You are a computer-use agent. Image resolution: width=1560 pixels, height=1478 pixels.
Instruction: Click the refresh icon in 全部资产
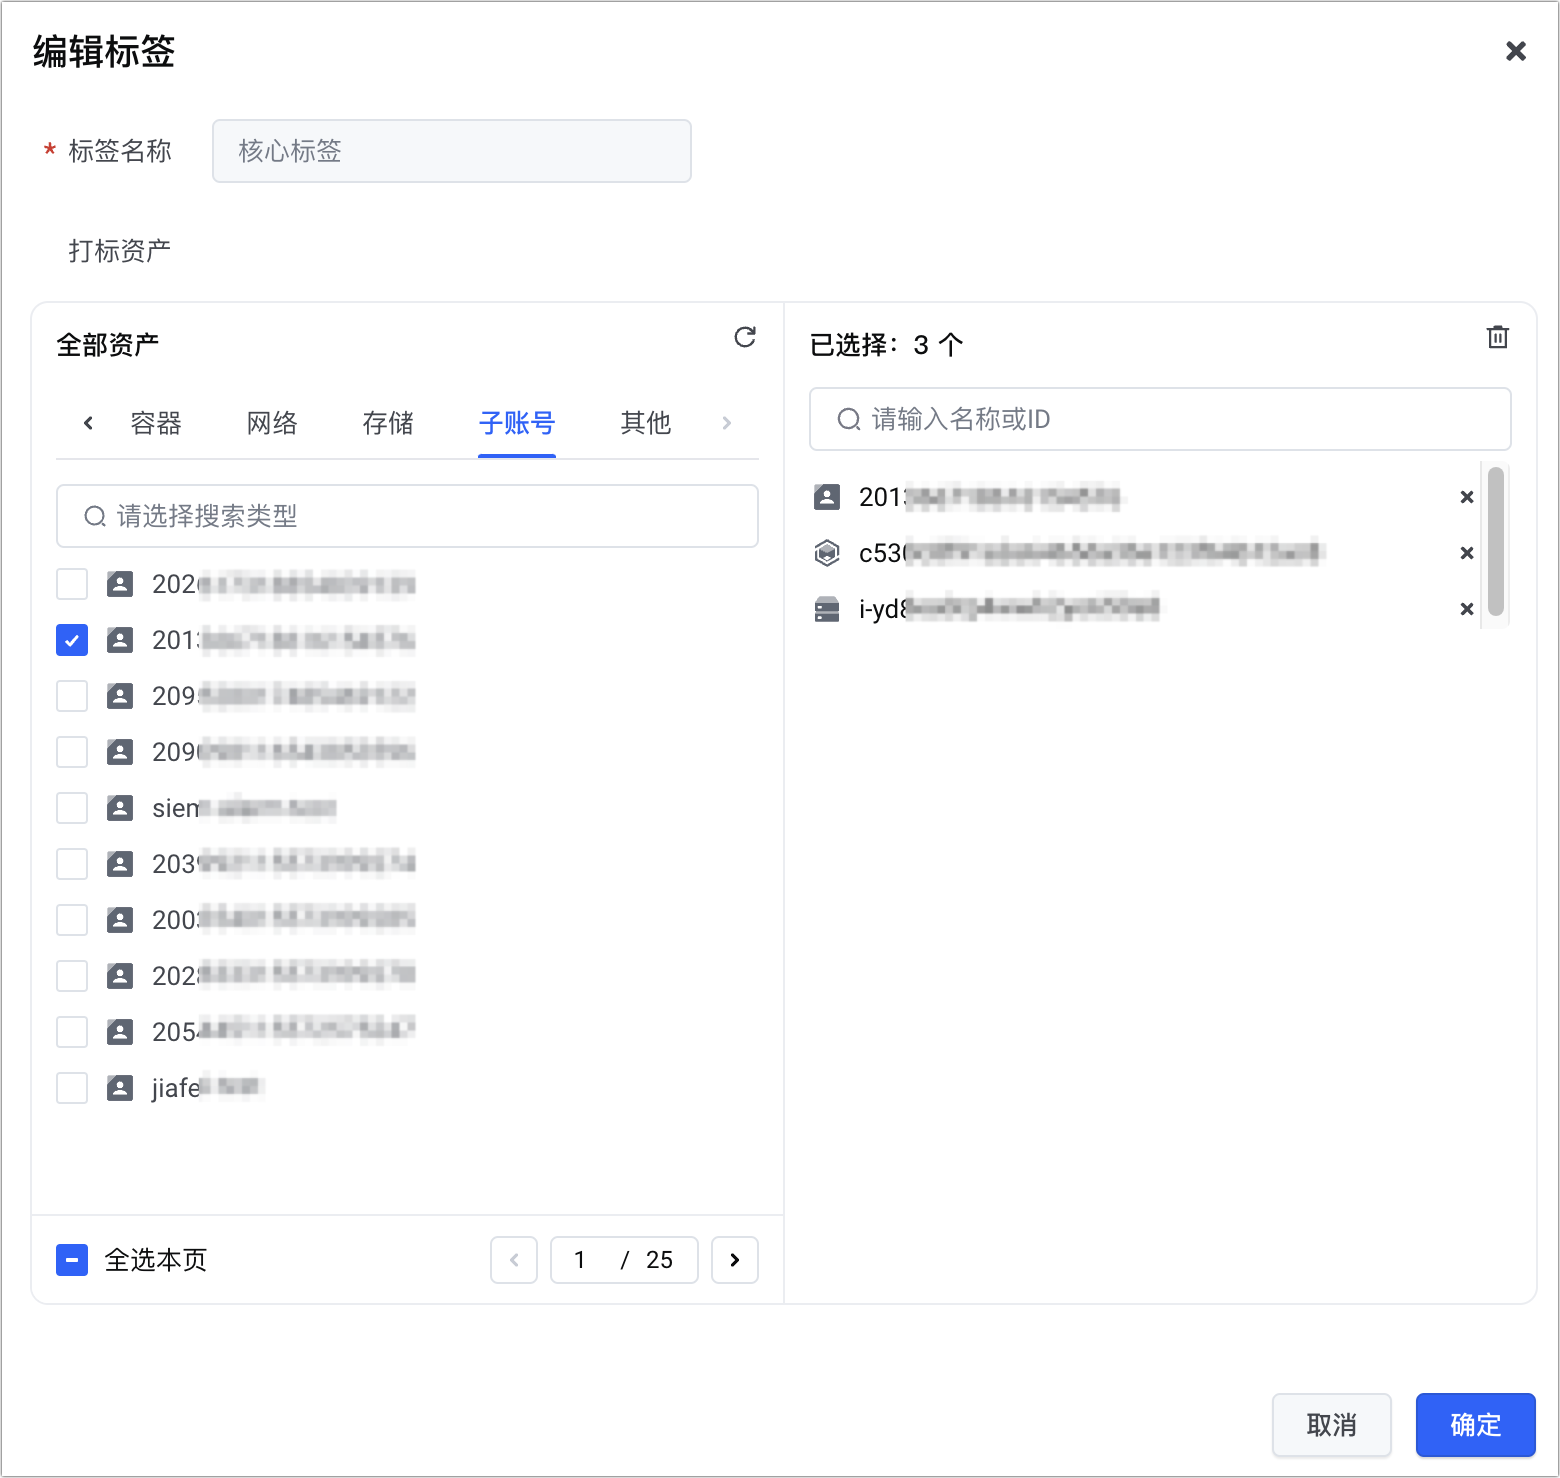click(x=745, y=337)
